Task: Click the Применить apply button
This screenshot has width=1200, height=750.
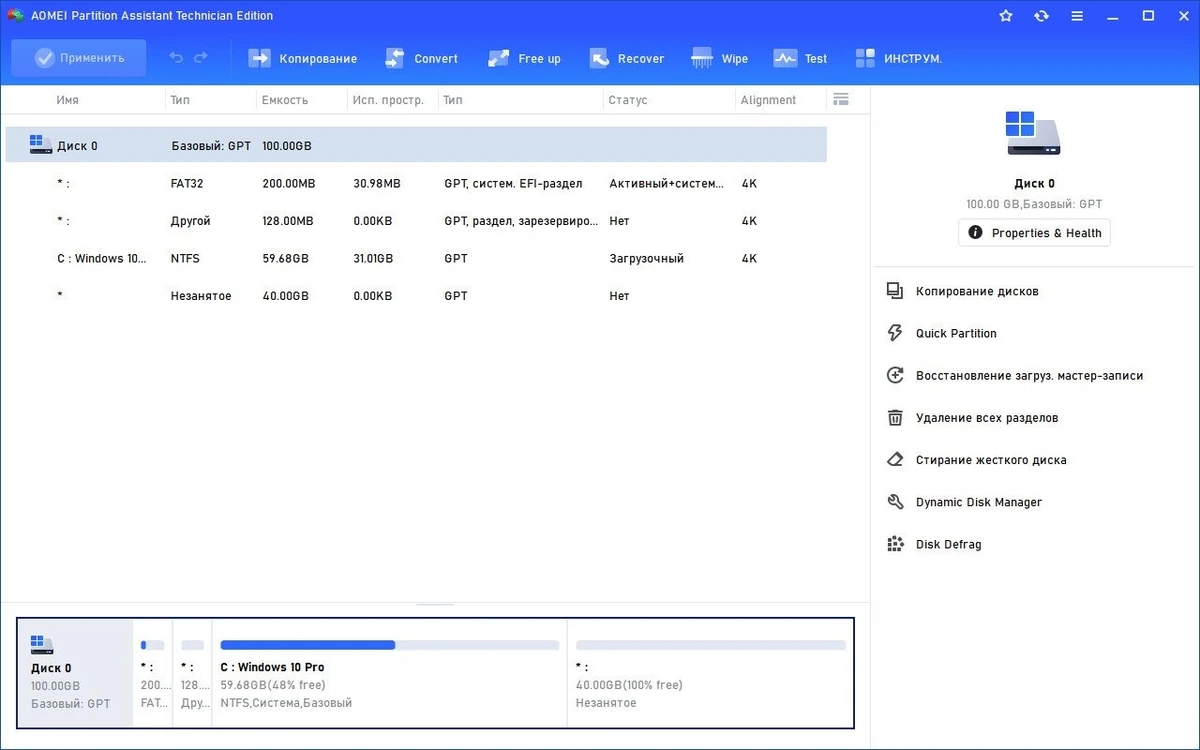Action: pos(79,58)
